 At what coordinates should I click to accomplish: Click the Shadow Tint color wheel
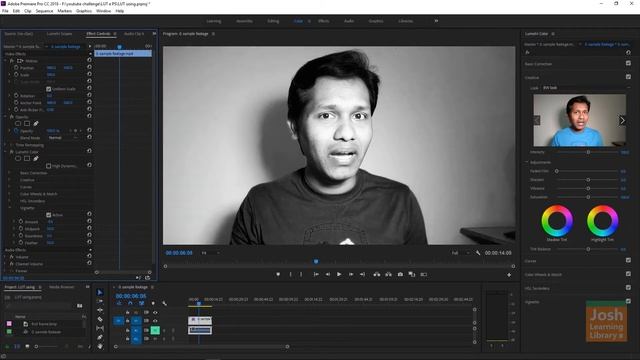[557, 221]
